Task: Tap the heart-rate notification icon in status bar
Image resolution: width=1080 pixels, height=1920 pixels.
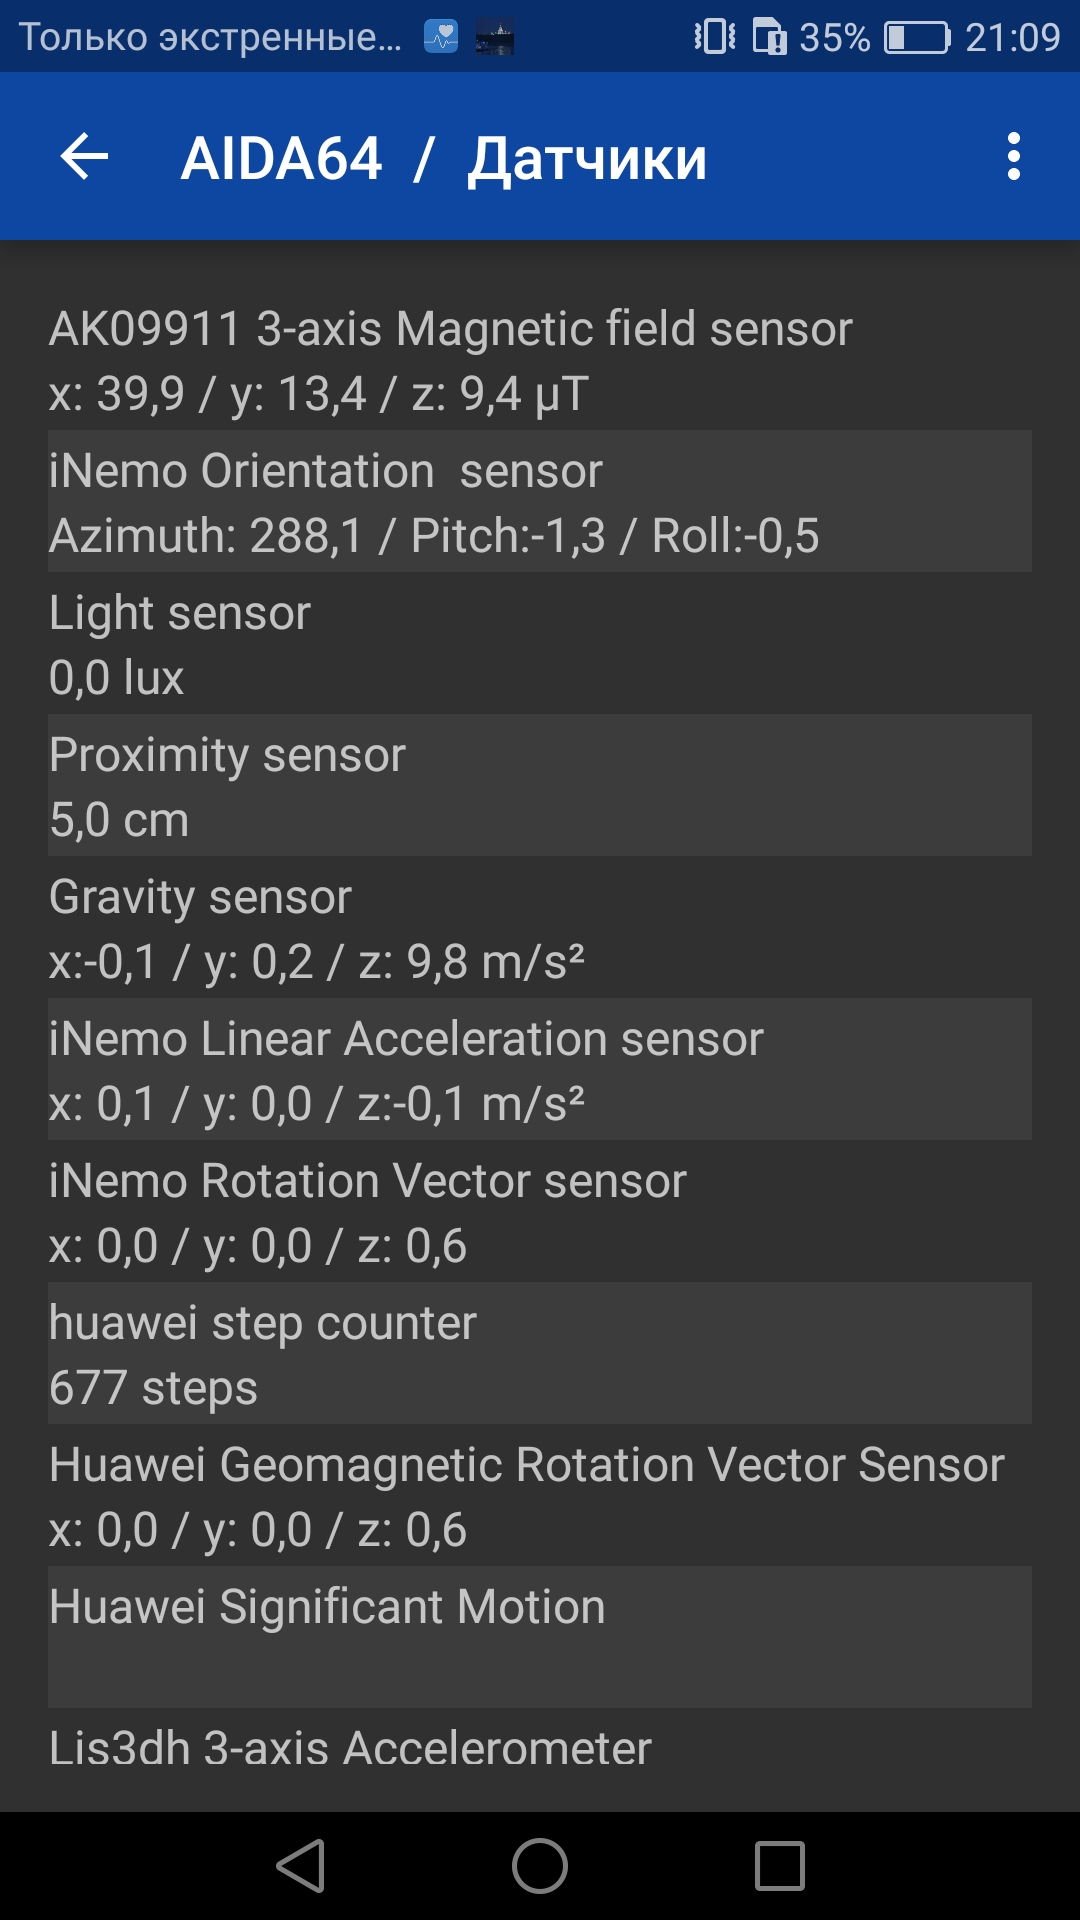Action: point(441,37)
